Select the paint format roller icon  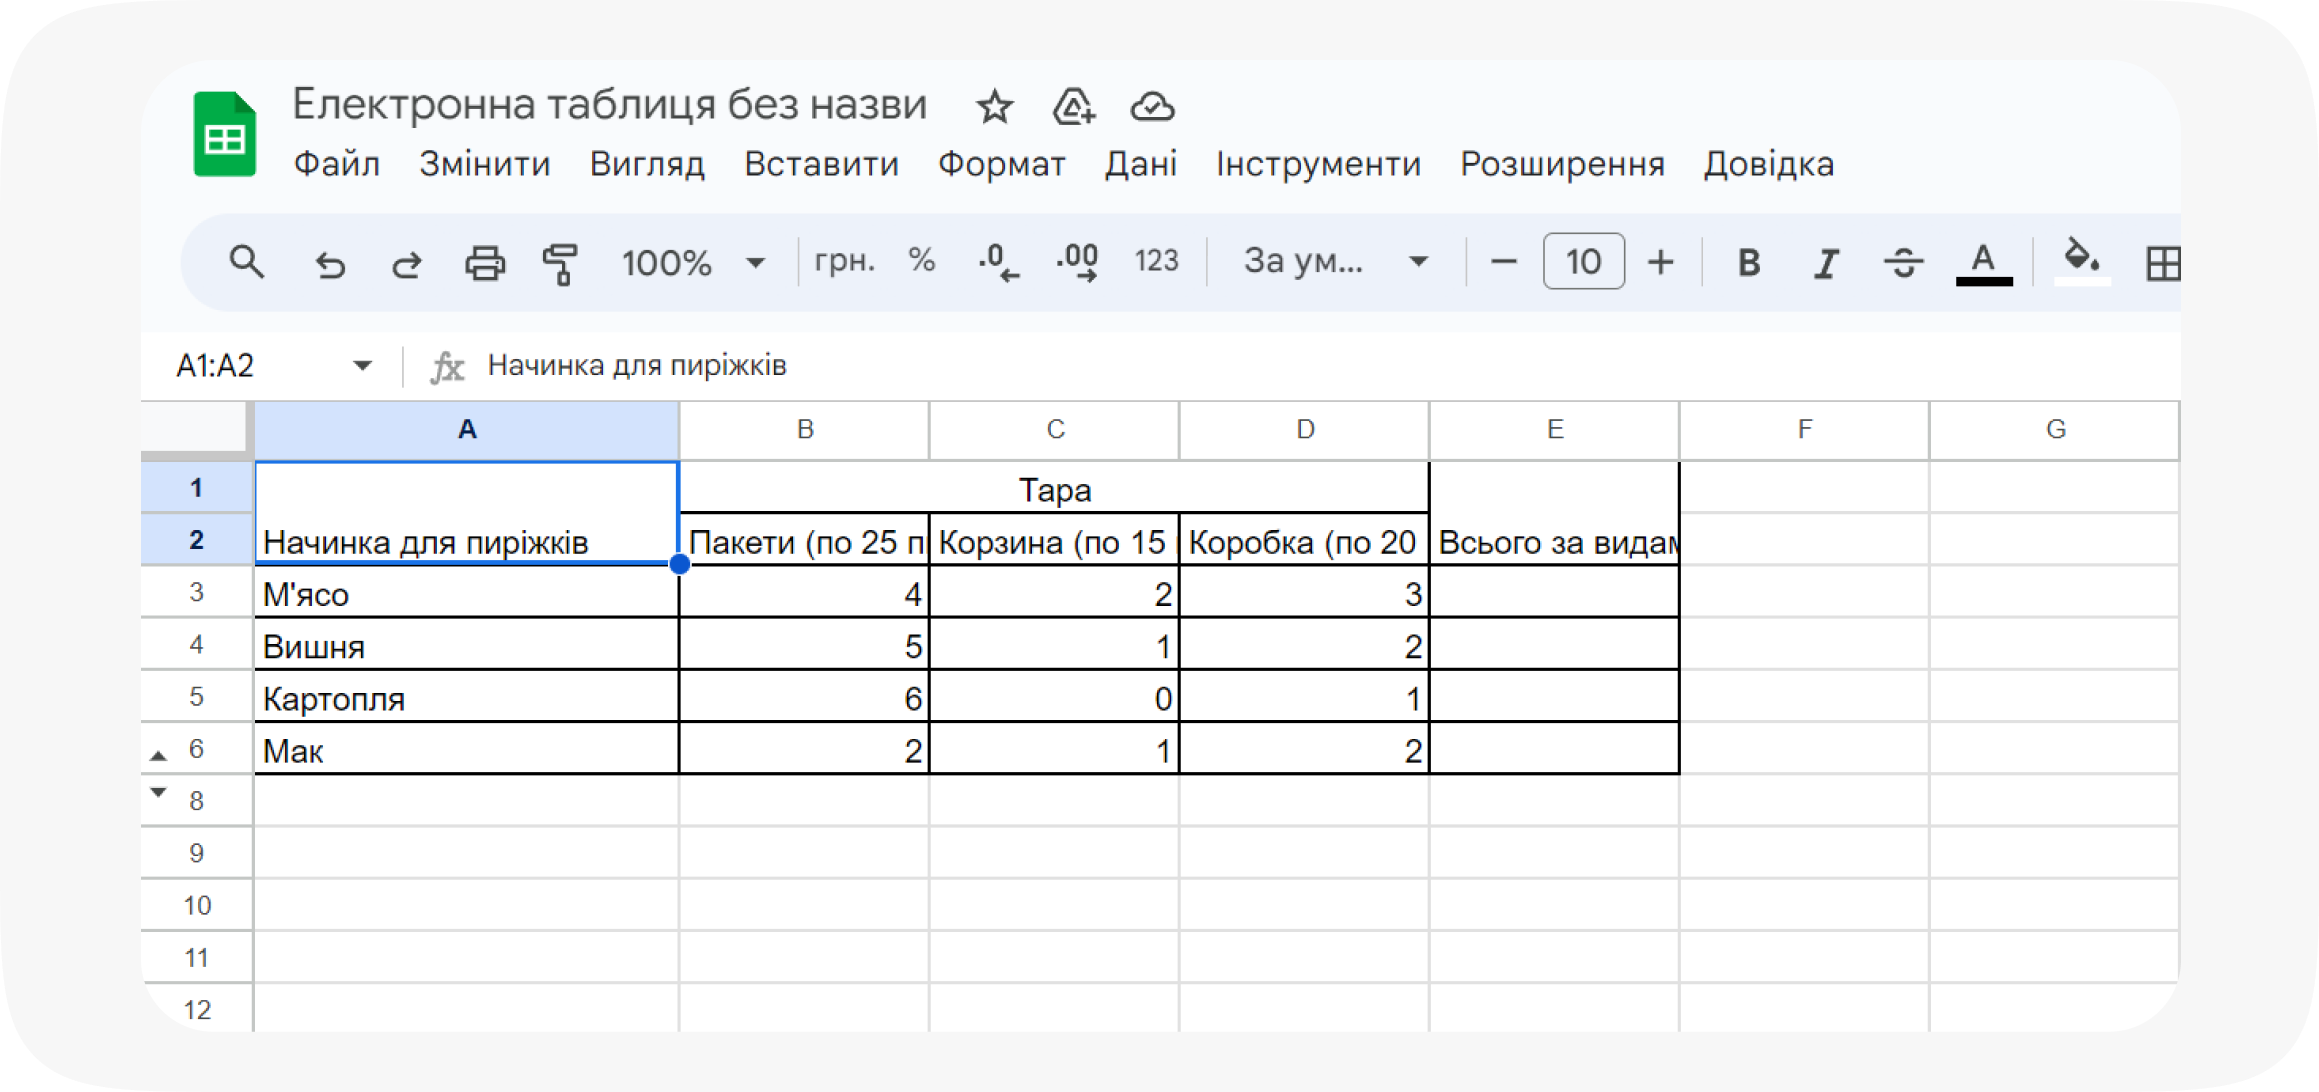[x=560, y=264]
